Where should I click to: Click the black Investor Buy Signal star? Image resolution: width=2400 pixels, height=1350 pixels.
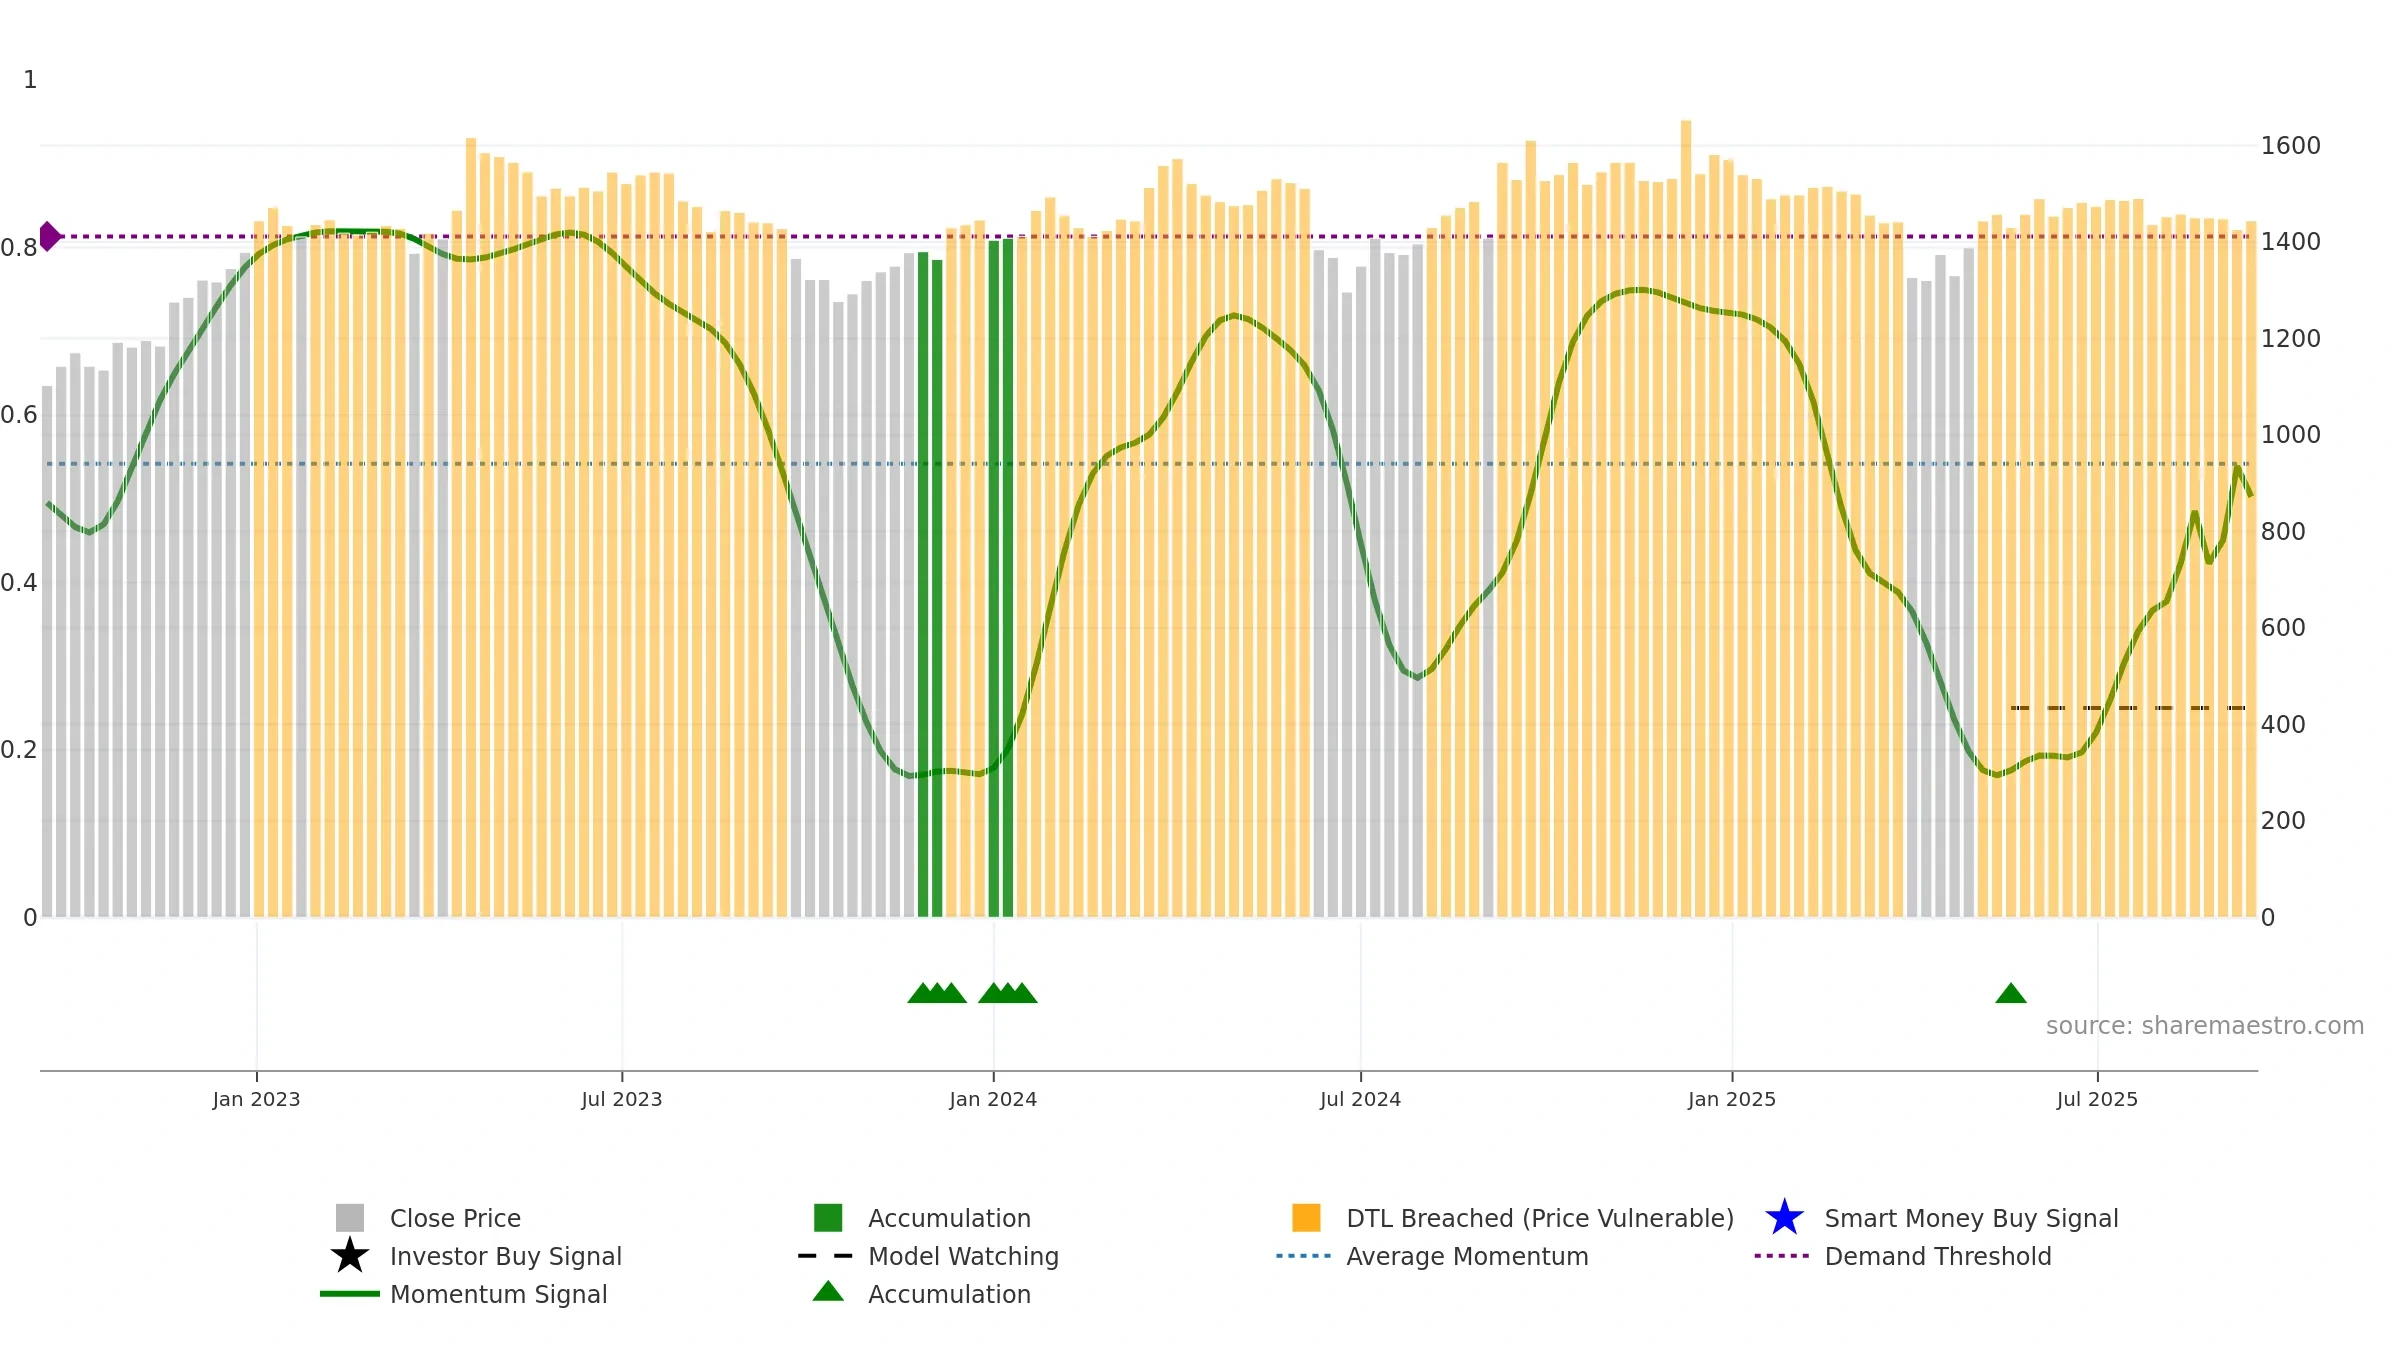pyautogui.click(x=350, y=1256)
